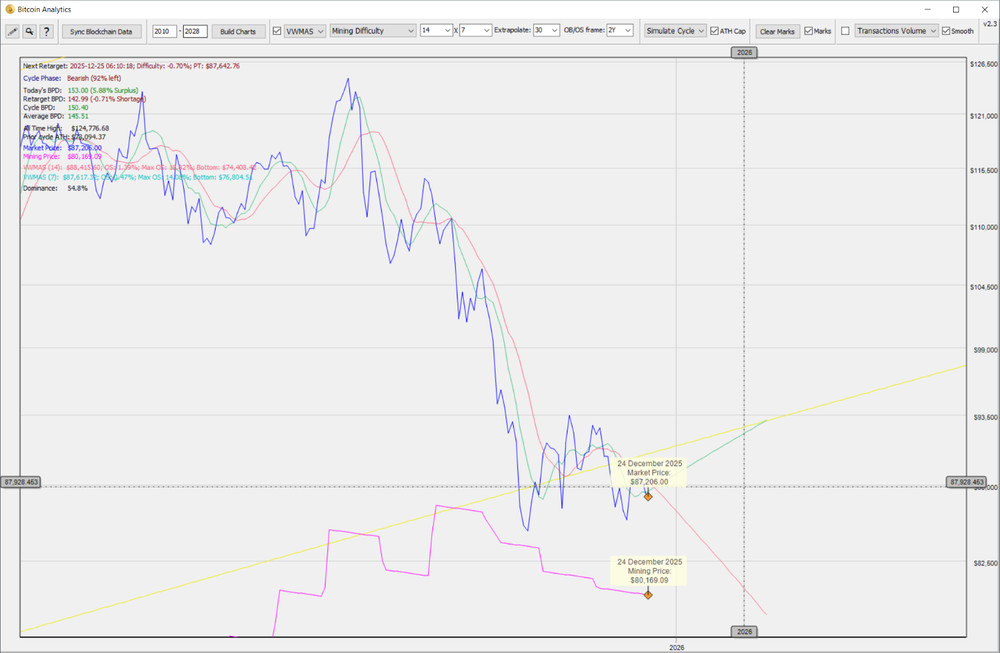Click the Retarget BPD 142.99 line
The height and width of the screenshot is (653, 1000).
[x=84, y=99]
